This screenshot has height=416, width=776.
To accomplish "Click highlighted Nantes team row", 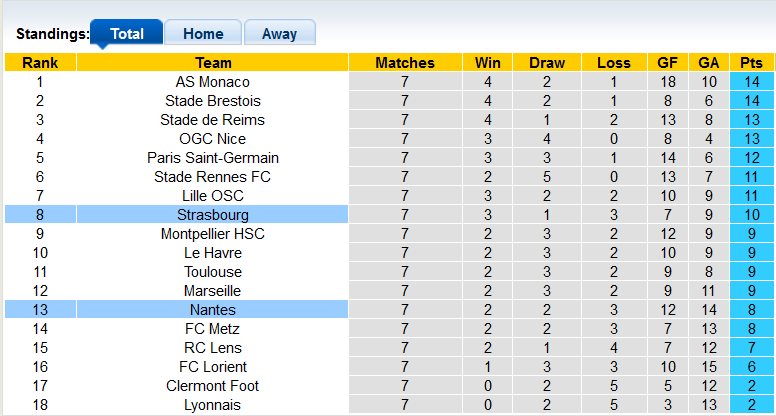I will coord(213,310).
